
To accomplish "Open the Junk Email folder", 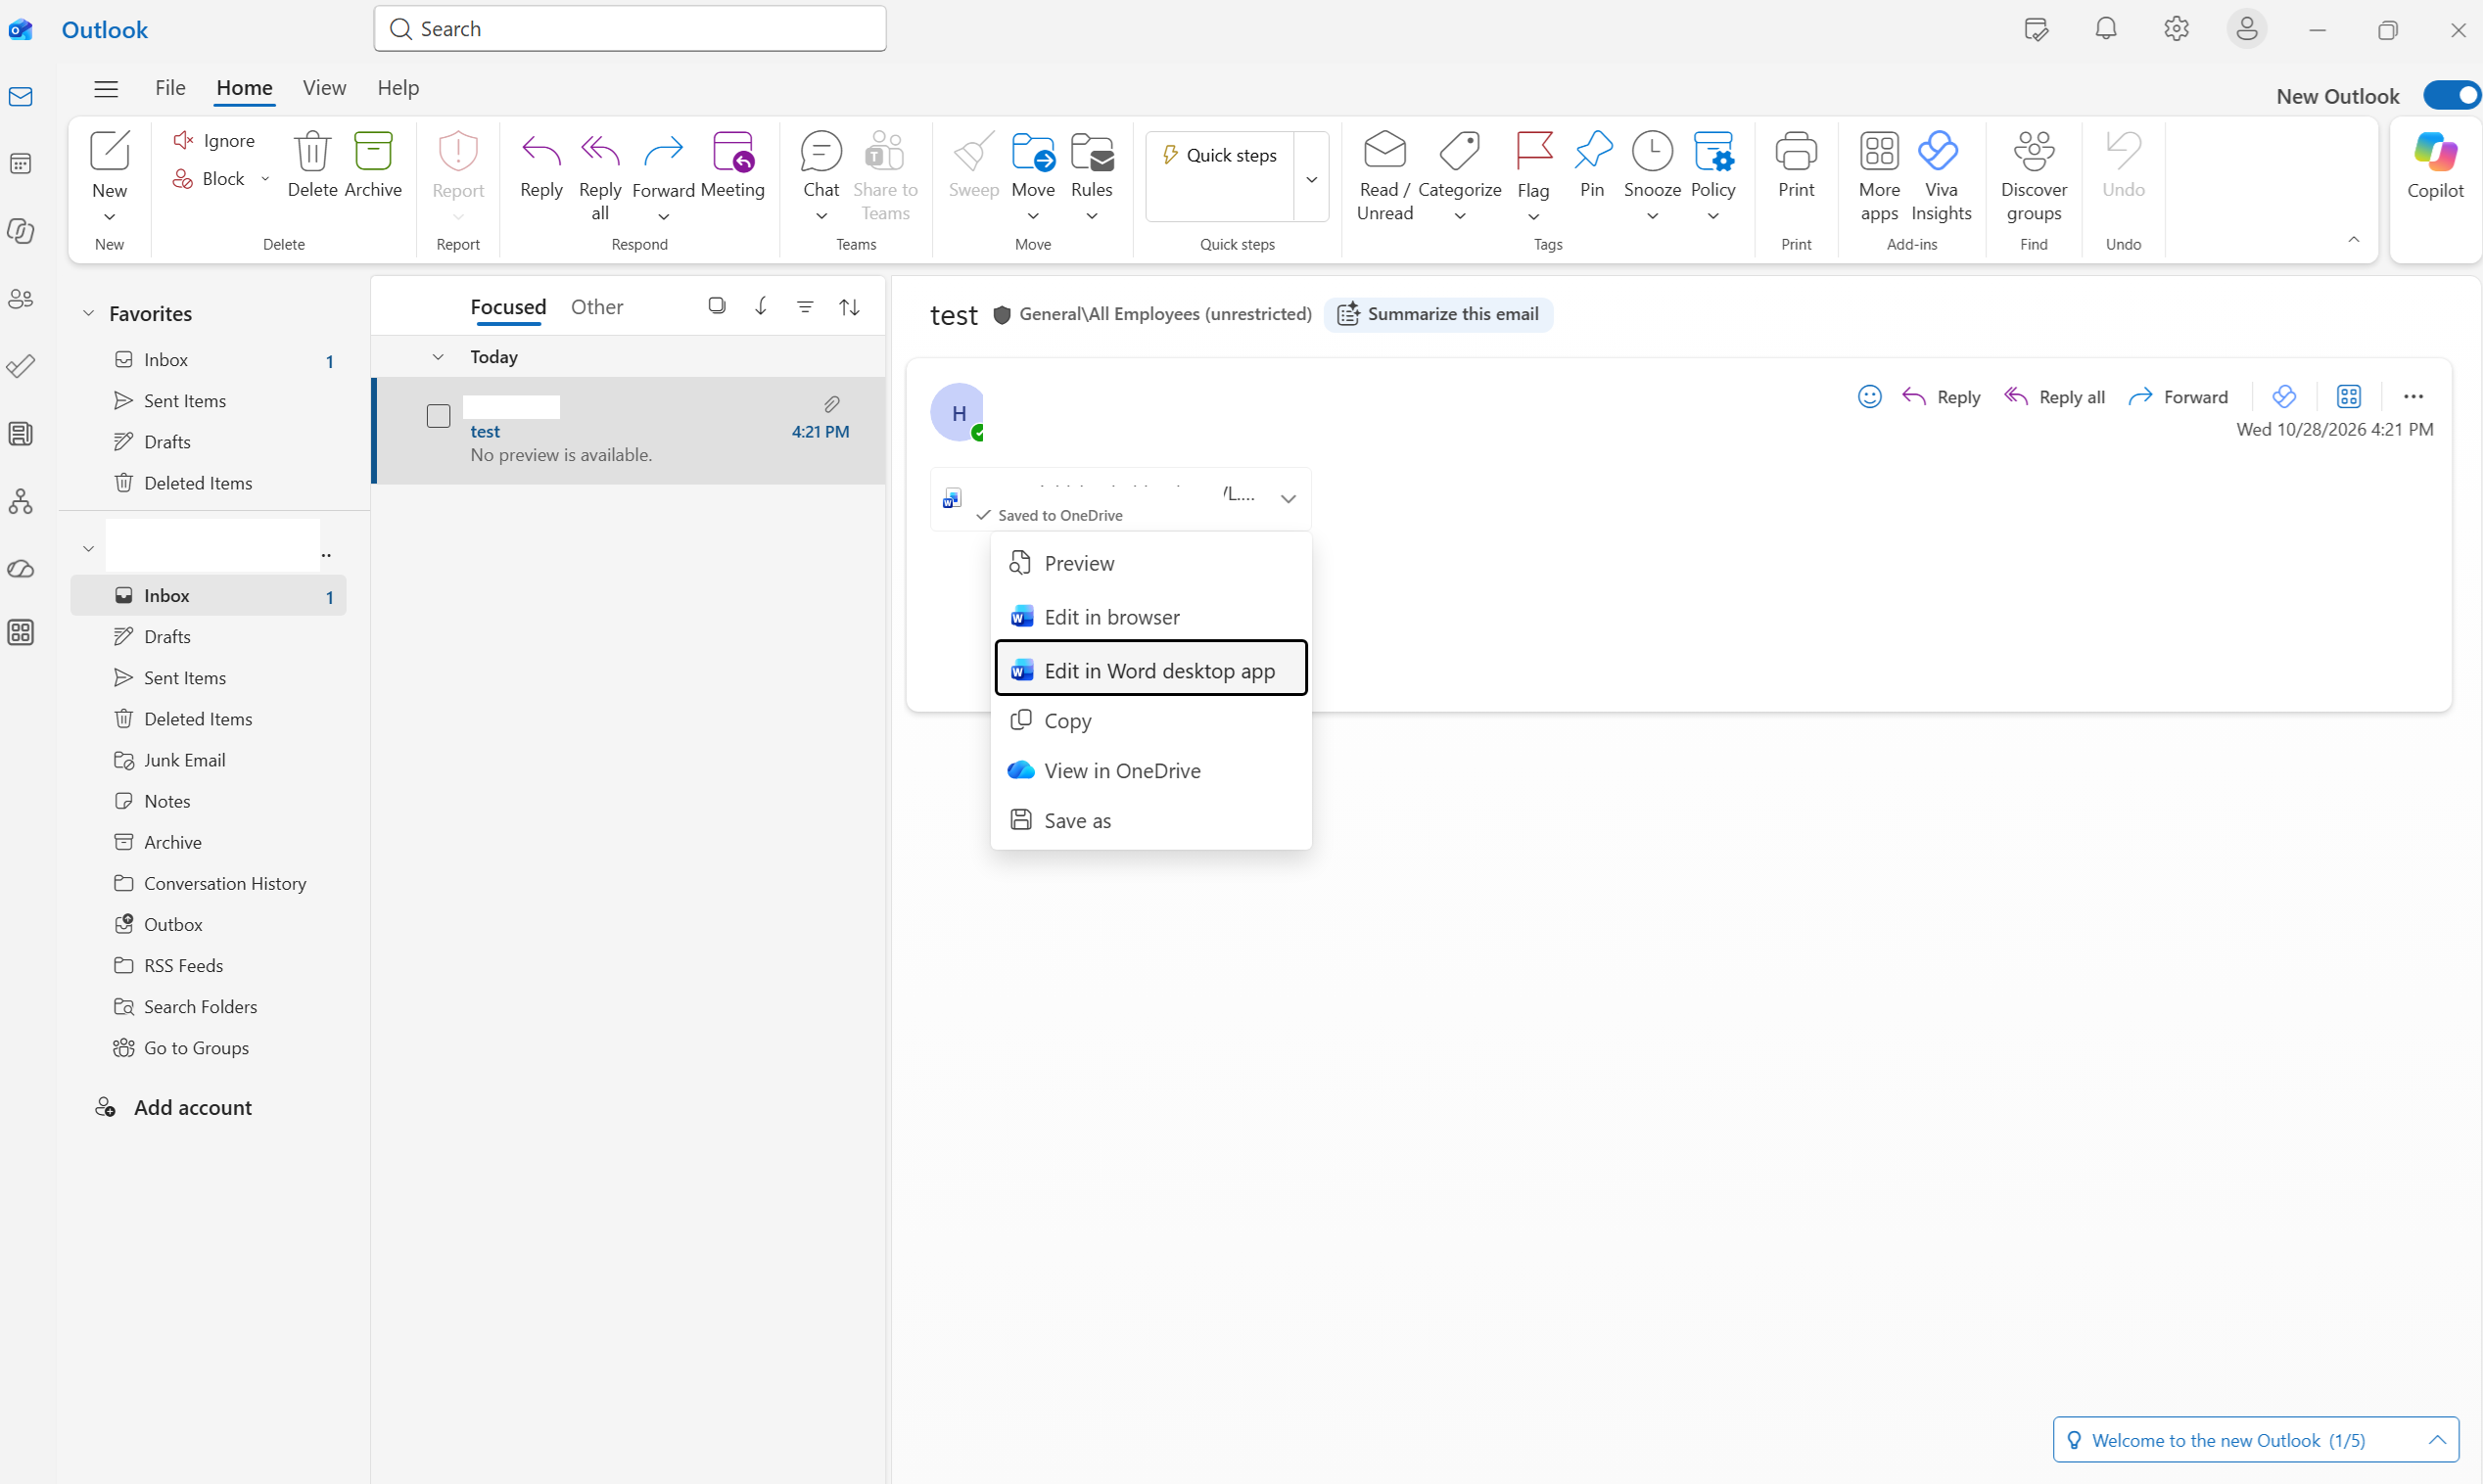I will click(208, 760).
